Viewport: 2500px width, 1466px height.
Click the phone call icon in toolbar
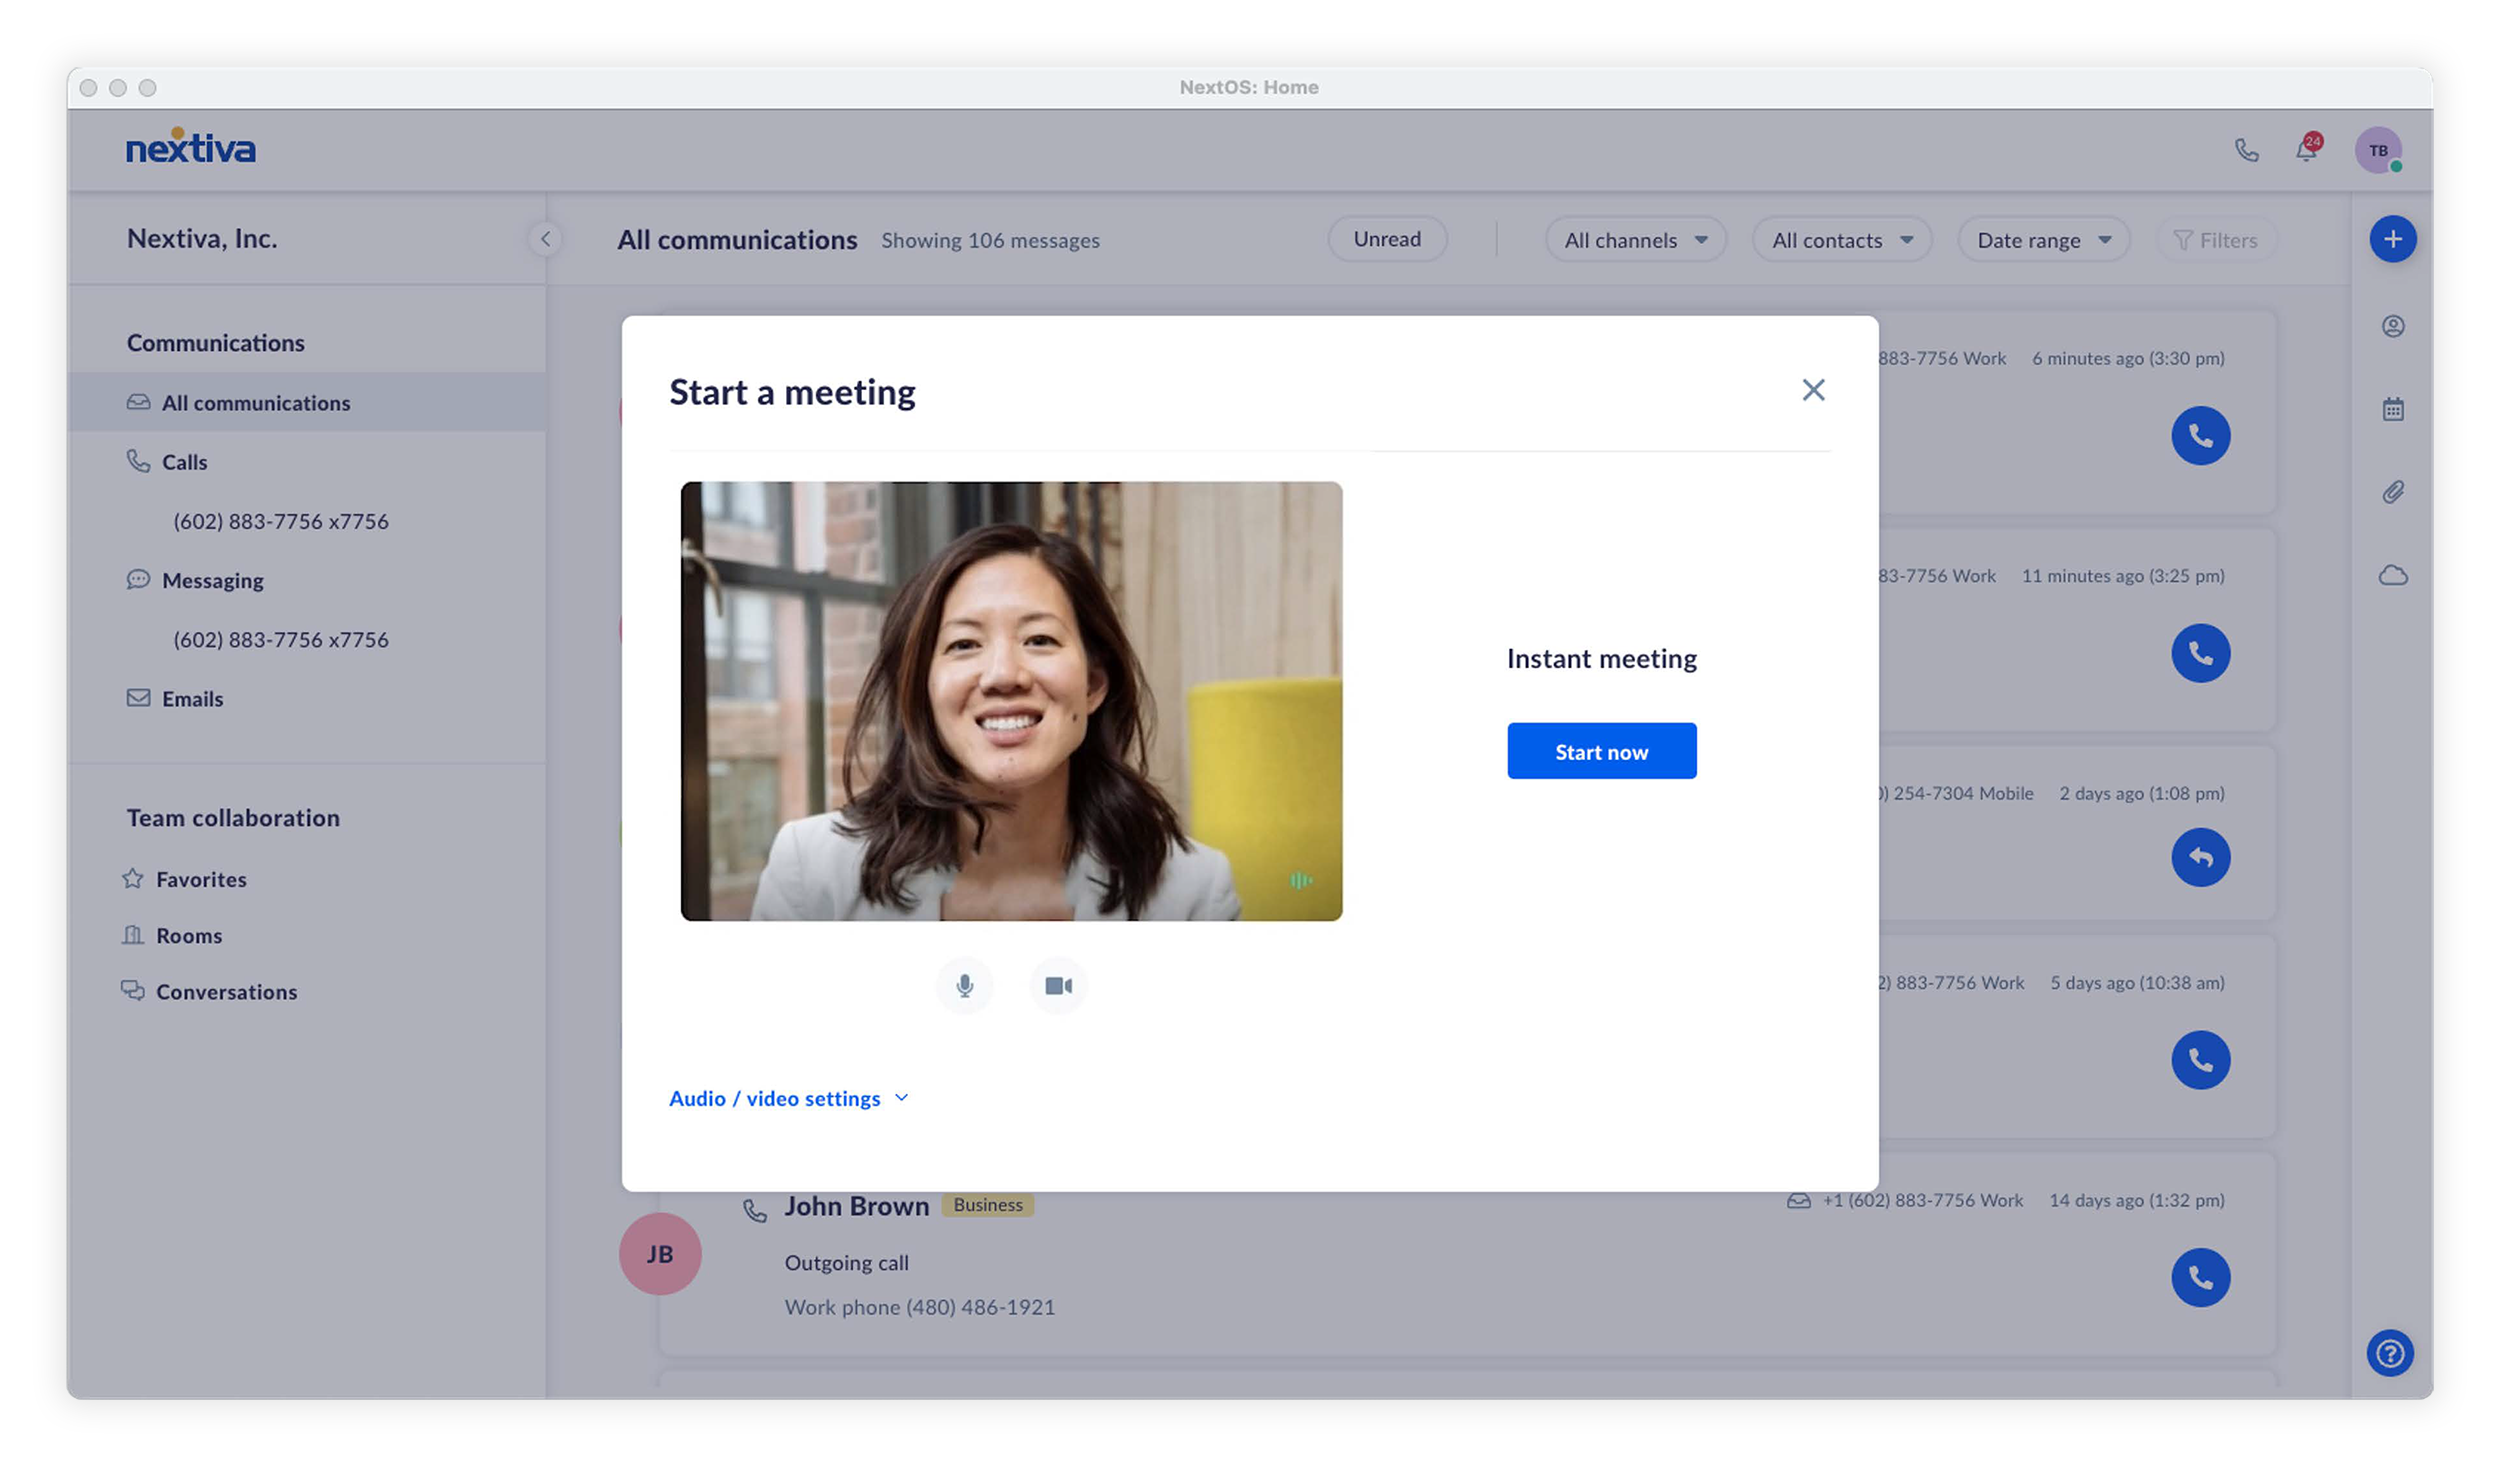pyautogui.click(x=2249, y=150)
